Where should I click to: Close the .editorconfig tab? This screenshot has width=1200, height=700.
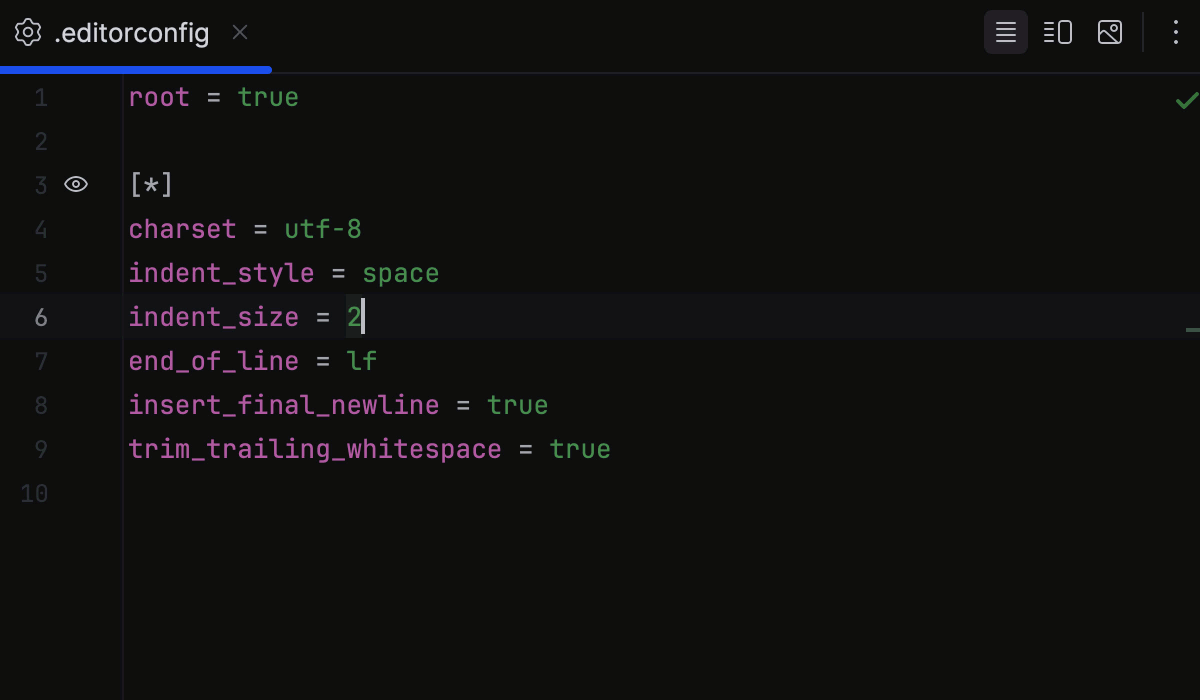[x=239, y=32]
